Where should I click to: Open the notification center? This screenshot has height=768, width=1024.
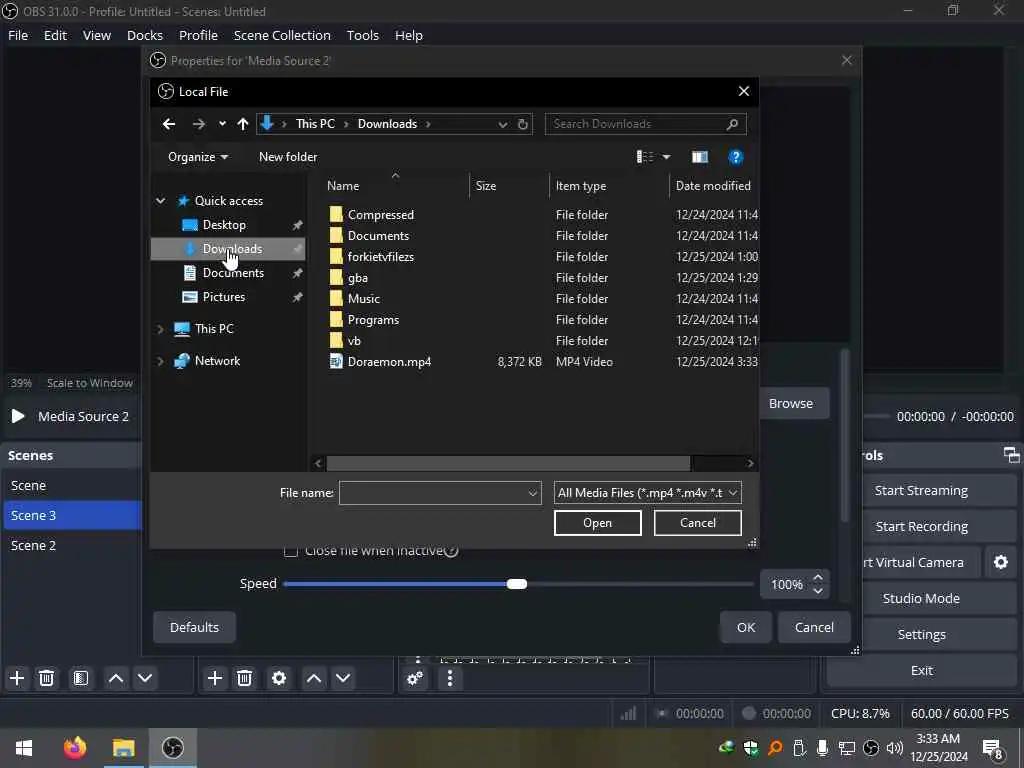tap(992, 748)
